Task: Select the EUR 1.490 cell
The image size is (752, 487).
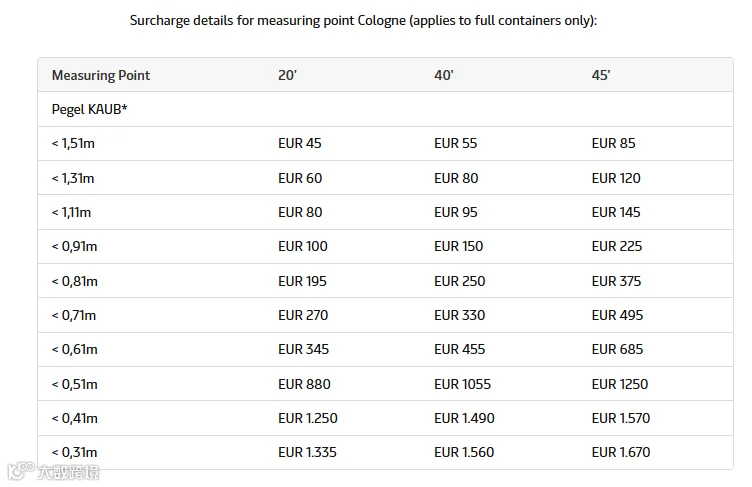Action: coord(464,418)
